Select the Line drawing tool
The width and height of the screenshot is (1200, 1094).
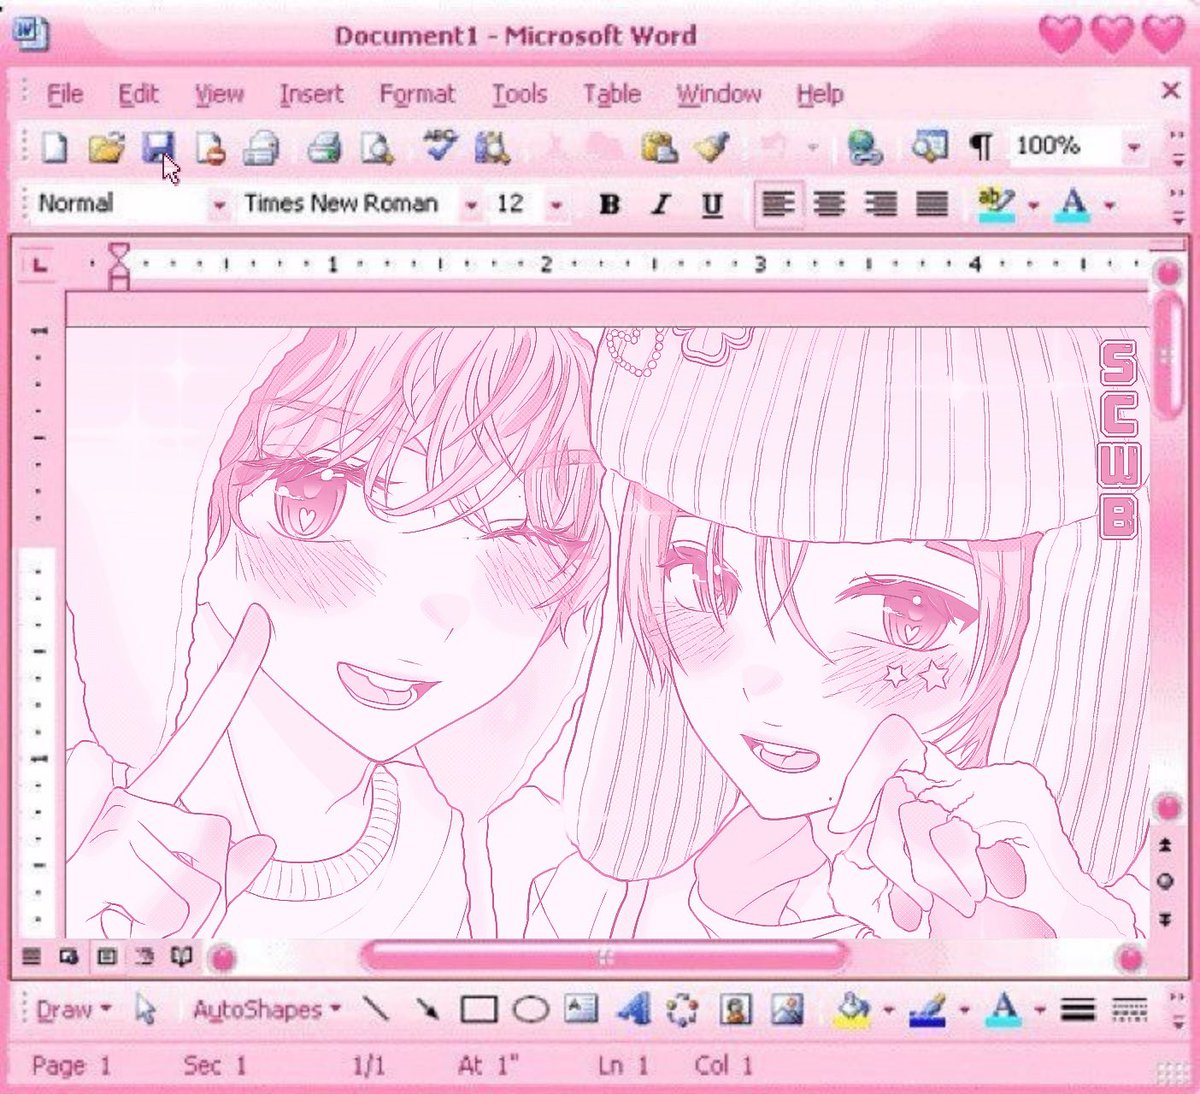pos(376,1010)
